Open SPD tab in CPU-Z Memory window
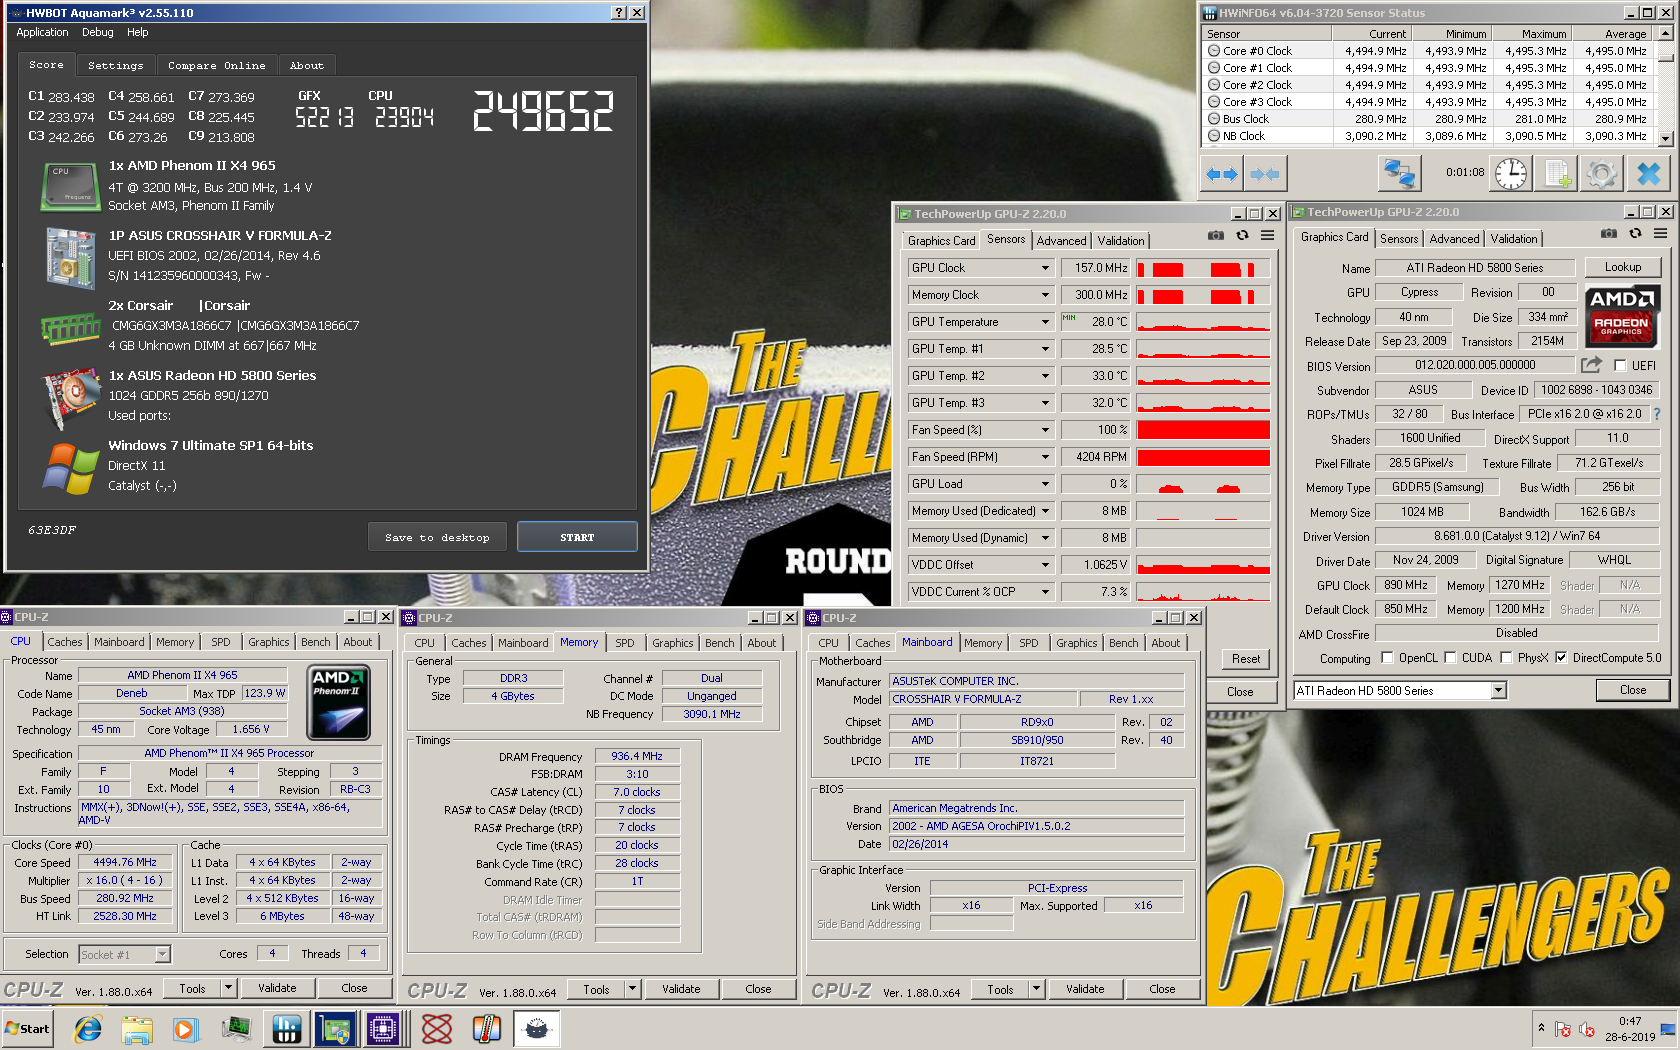The image size is (1680, 1050). [x=624, y=643]
